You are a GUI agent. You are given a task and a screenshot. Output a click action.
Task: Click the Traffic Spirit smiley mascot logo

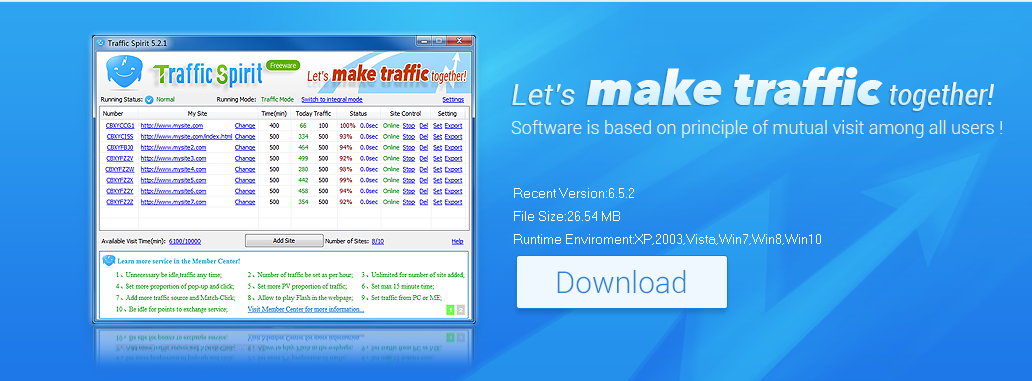[x=125, y=72]
